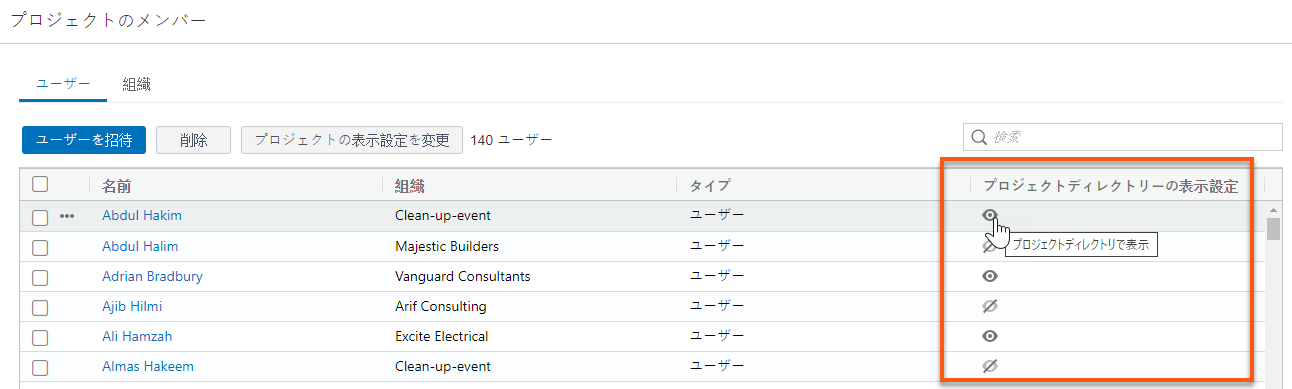Click the ユーザーを招待 button
This screenshot has width=1292, height=389.
point(84,140)
